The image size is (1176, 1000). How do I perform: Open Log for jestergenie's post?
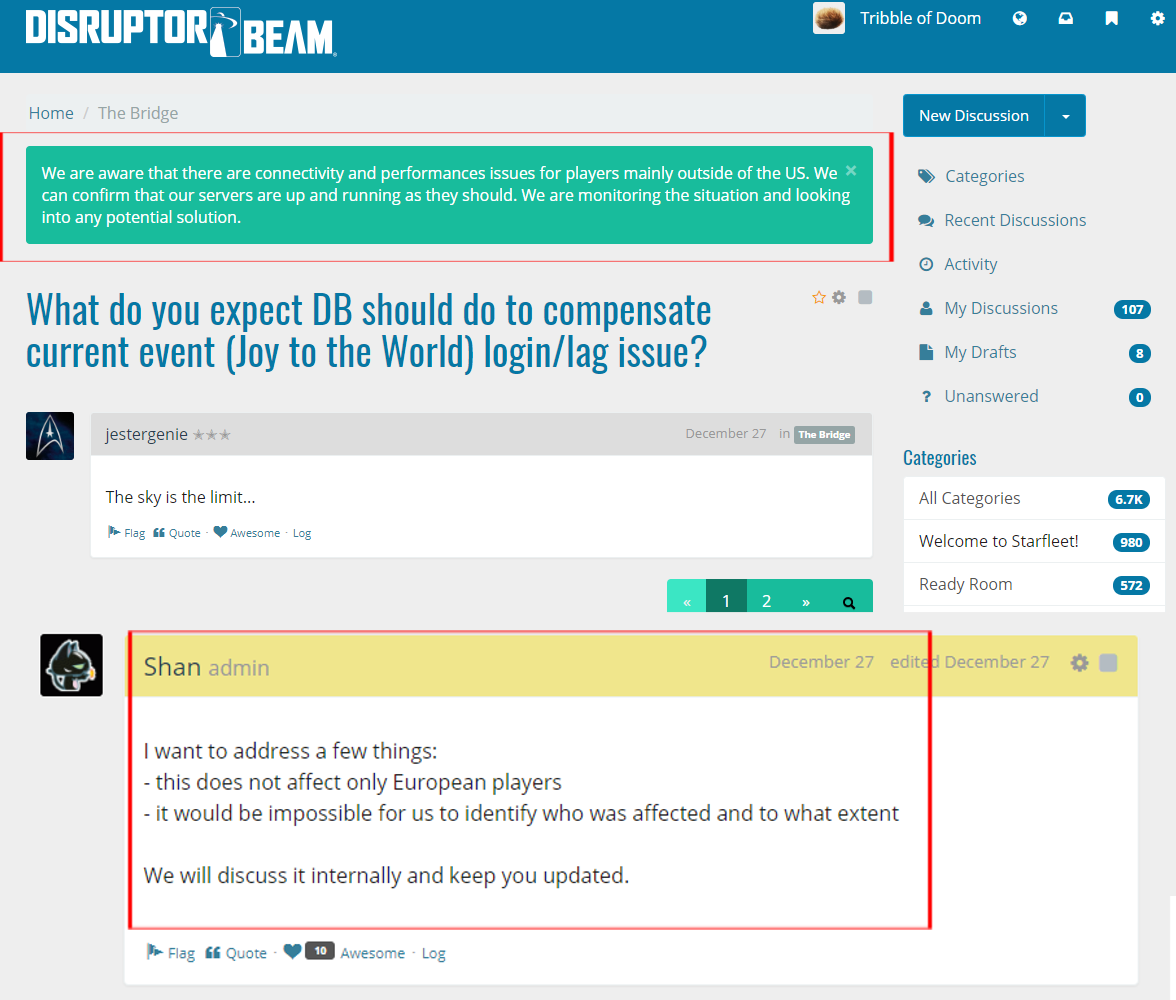[x=302, y=533]
